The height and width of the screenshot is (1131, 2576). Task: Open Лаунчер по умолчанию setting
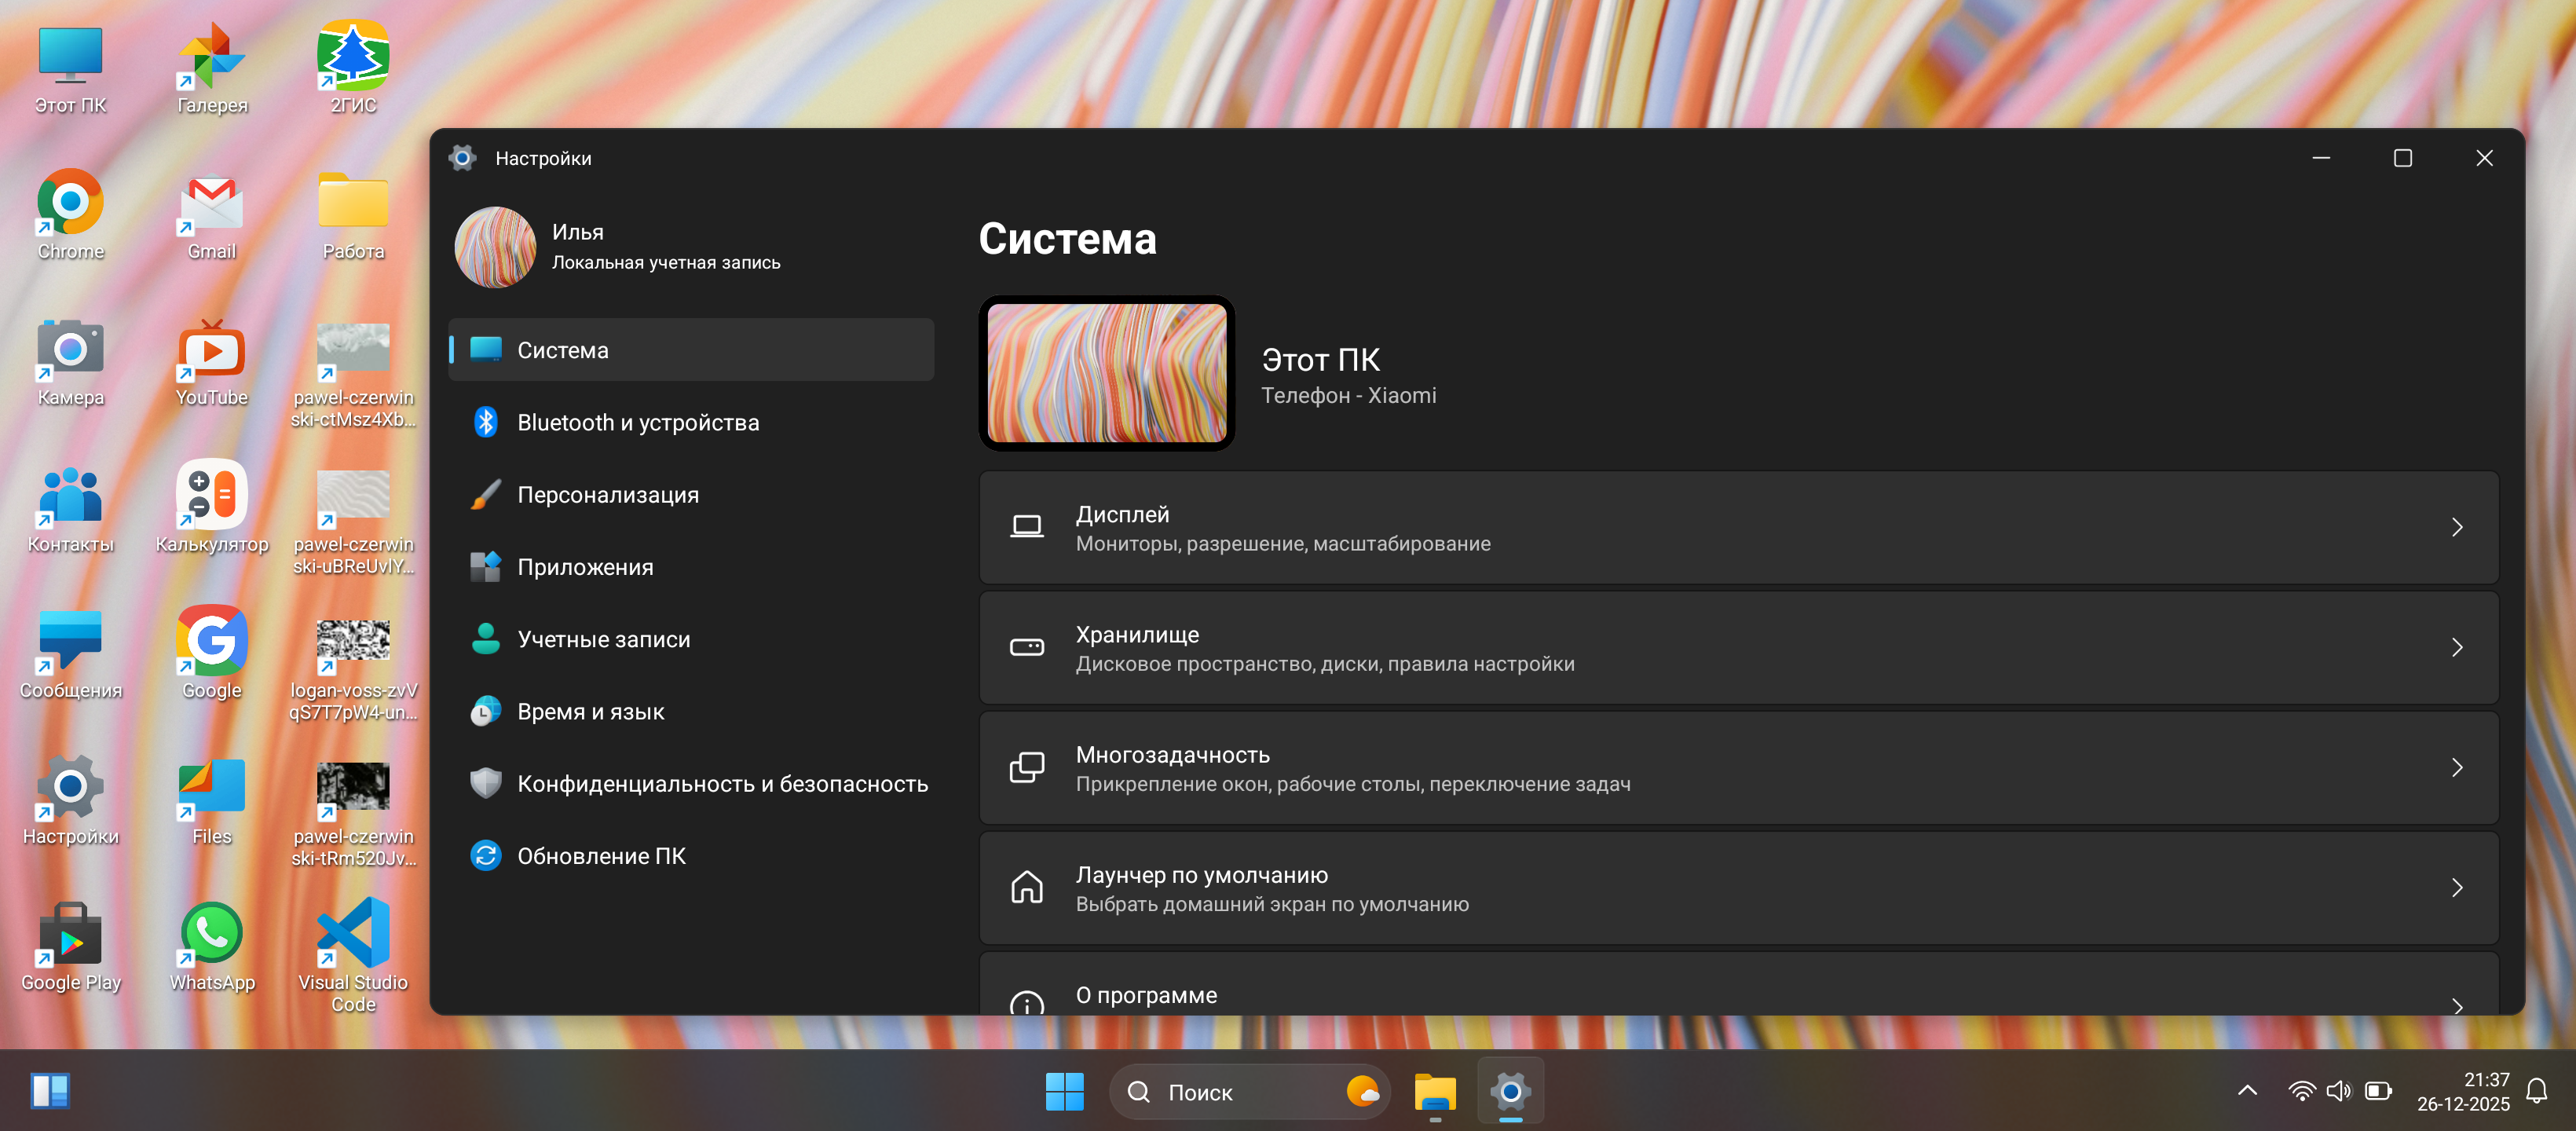[x=1738, y=888]
